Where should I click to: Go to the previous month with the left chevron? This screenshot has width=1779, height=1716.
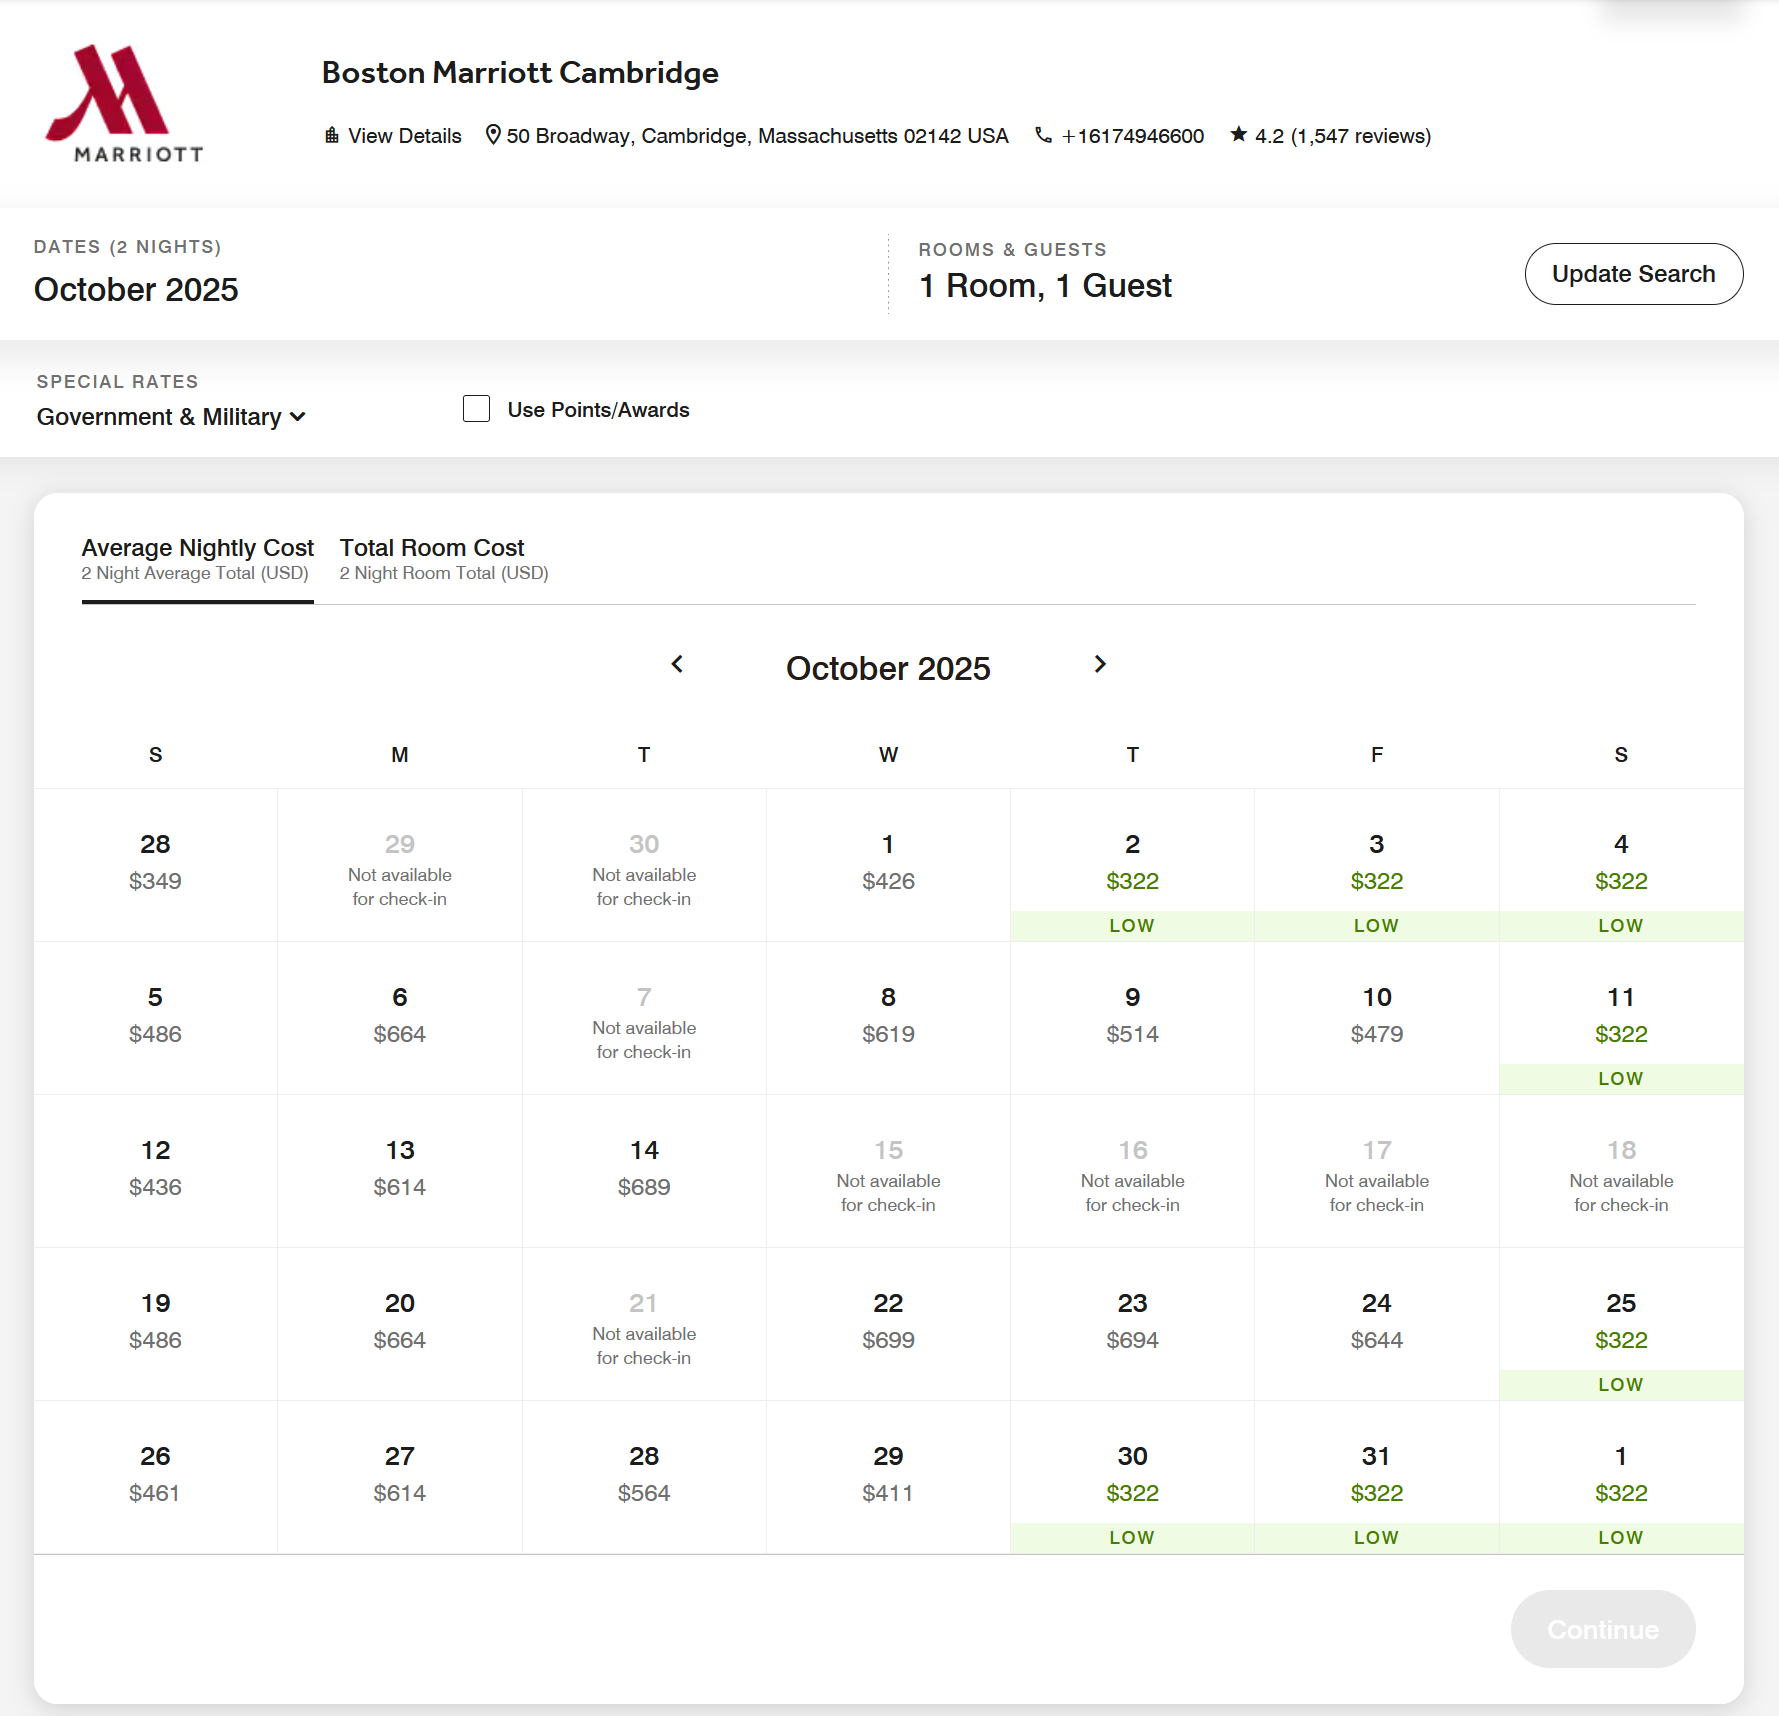(x=678, y=664)
